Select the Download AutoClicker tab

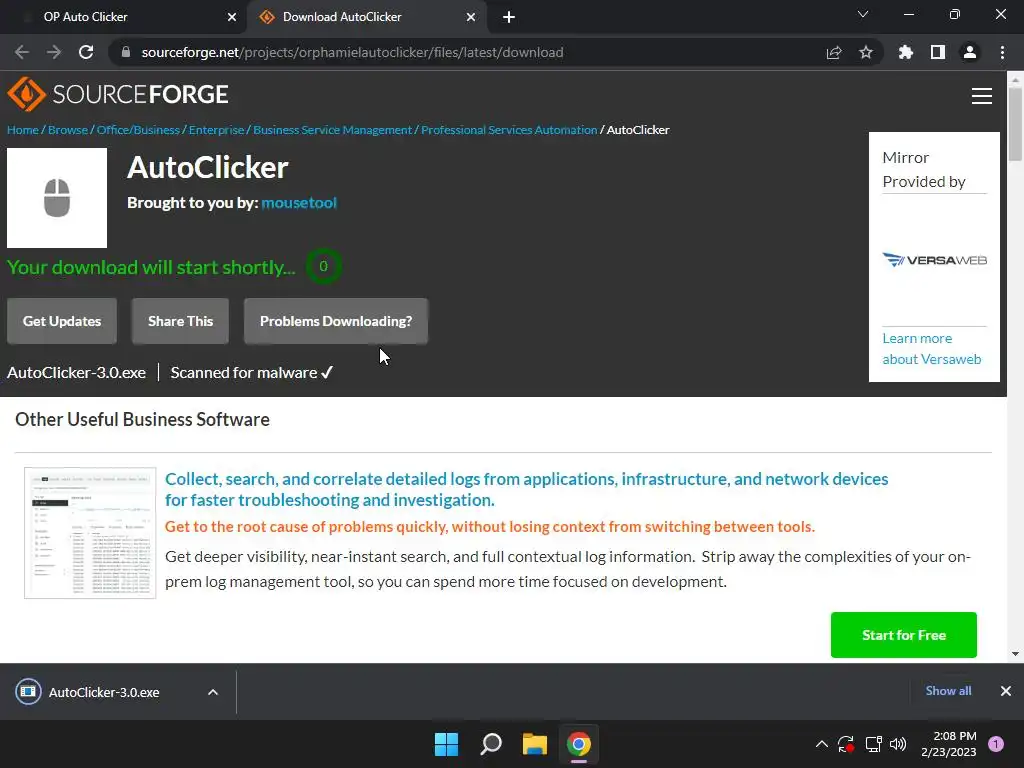tap(367, 17)
